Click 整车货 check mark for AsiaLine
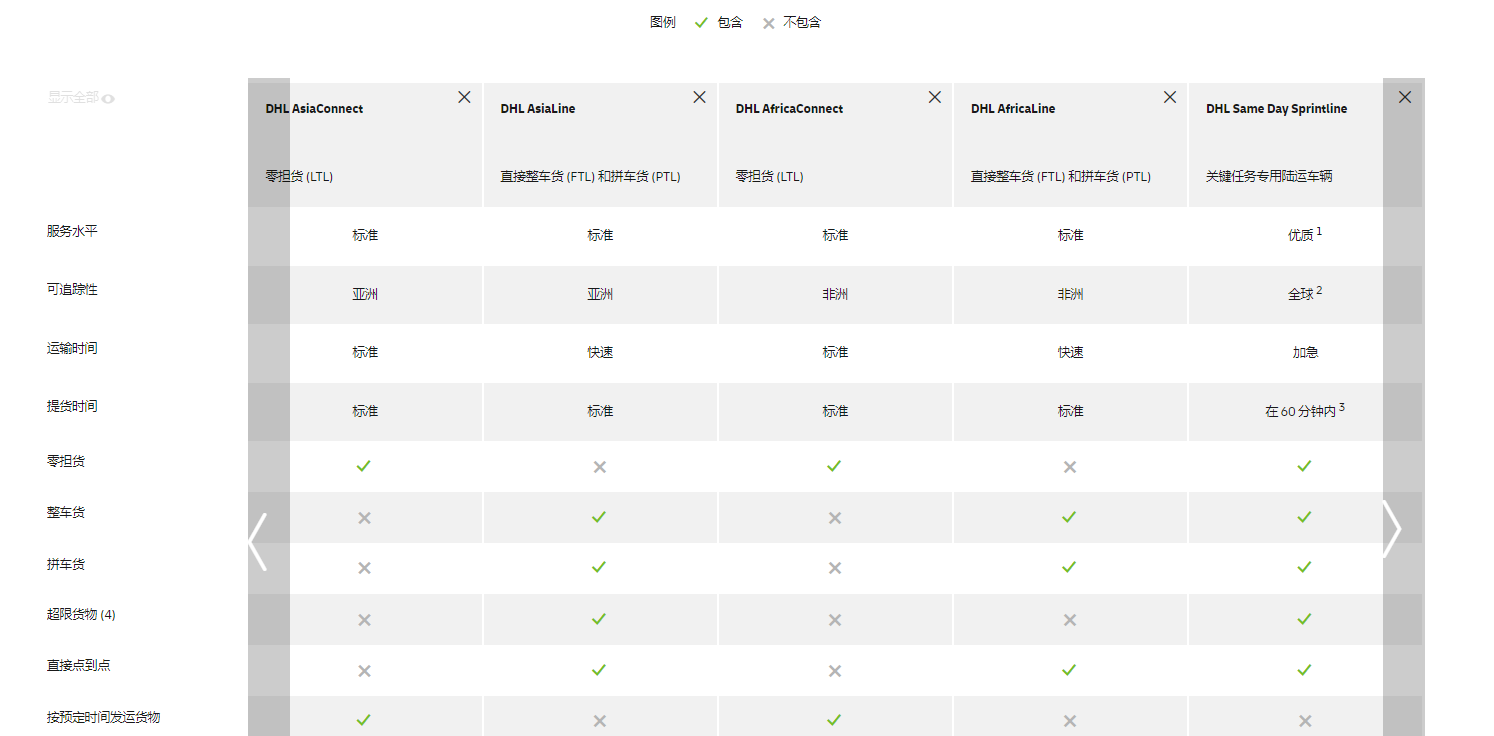This screenshot has height=736, width=1494. (599, 517)
